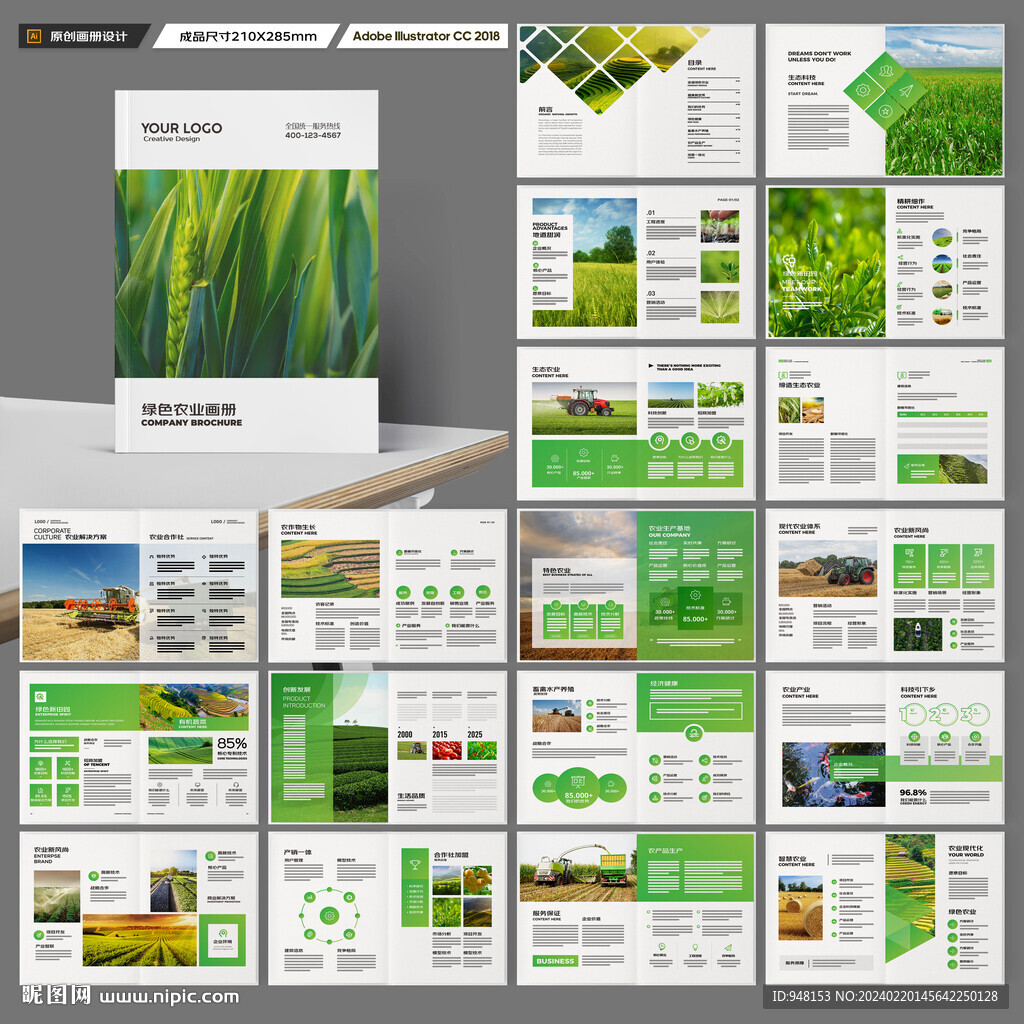Open the terraced rice field photo in 农作物生长
This screenshot has width=1024, height=1024.
click(330, 568)
